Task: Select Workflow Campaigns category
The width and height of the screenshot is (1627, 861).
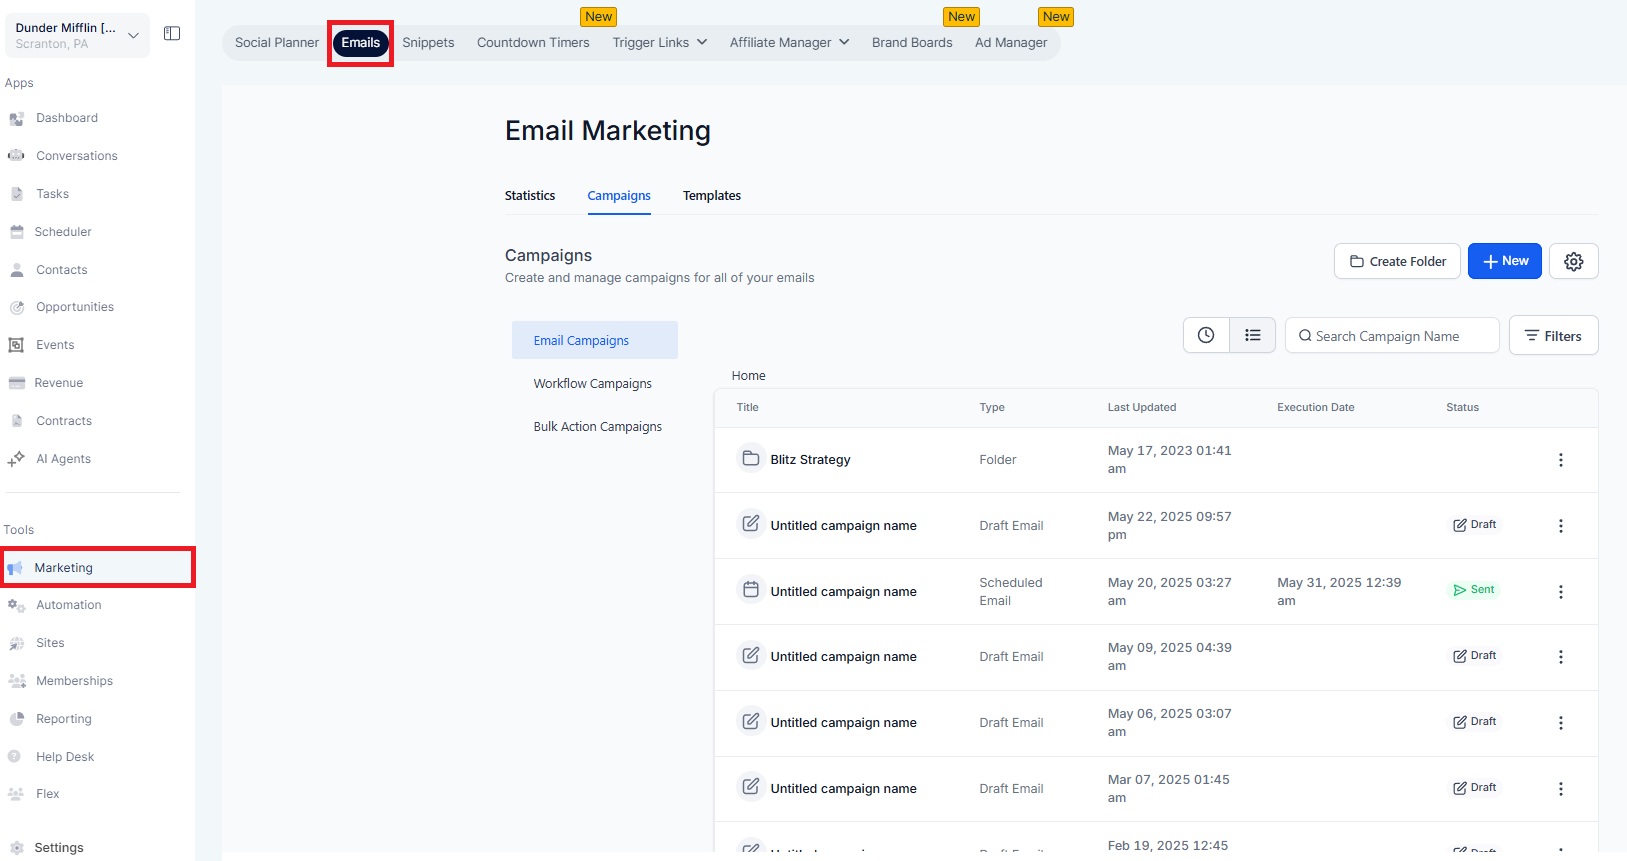Action: coord(595,384)
